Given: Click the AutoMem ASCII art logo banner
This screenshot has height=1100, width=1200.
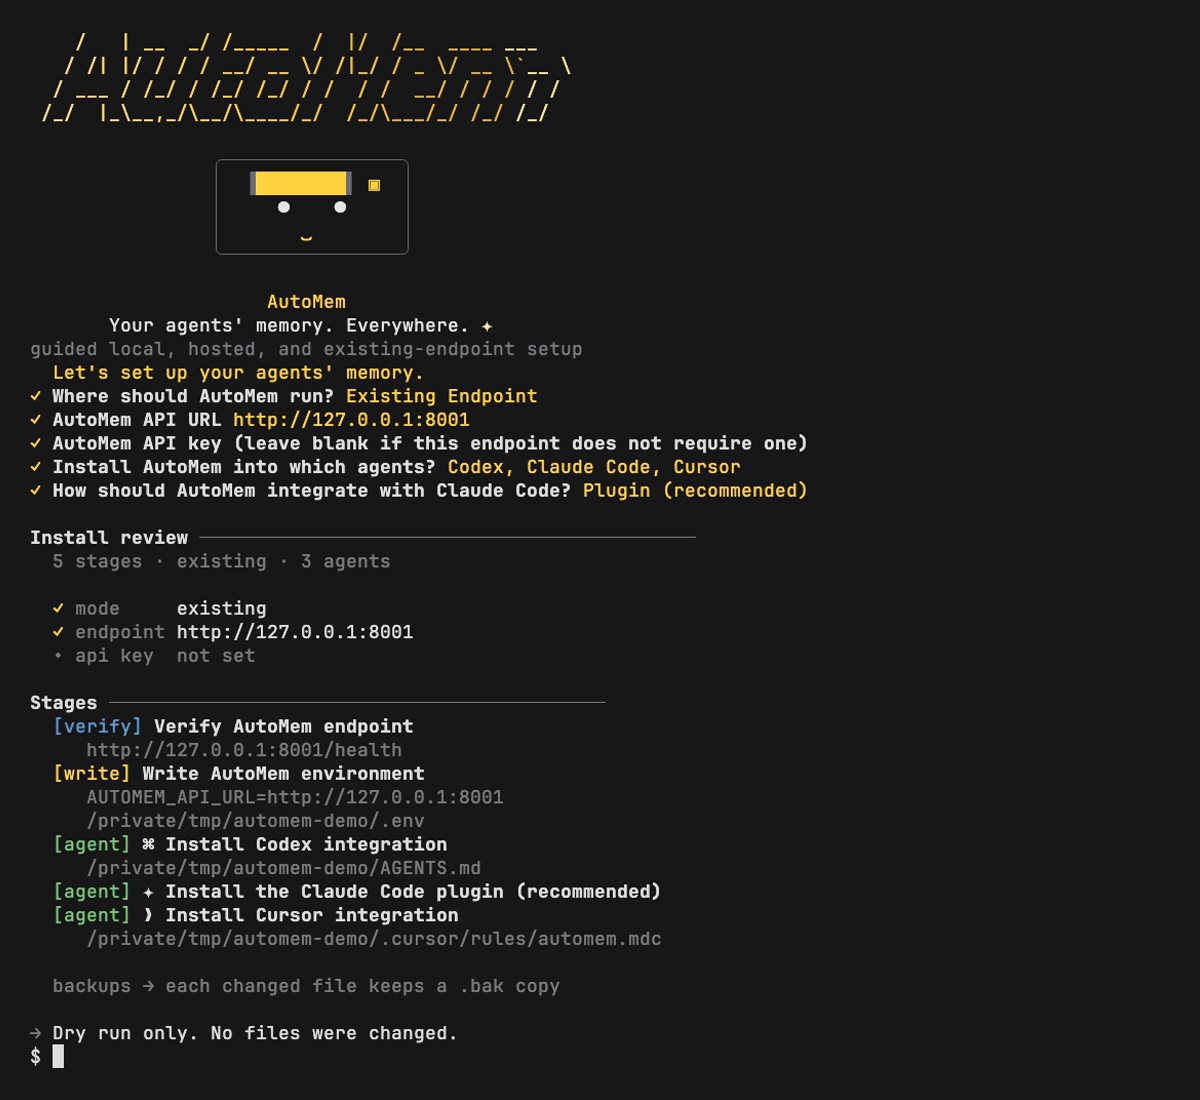Looking at the screenshot, I should [306, 79].
